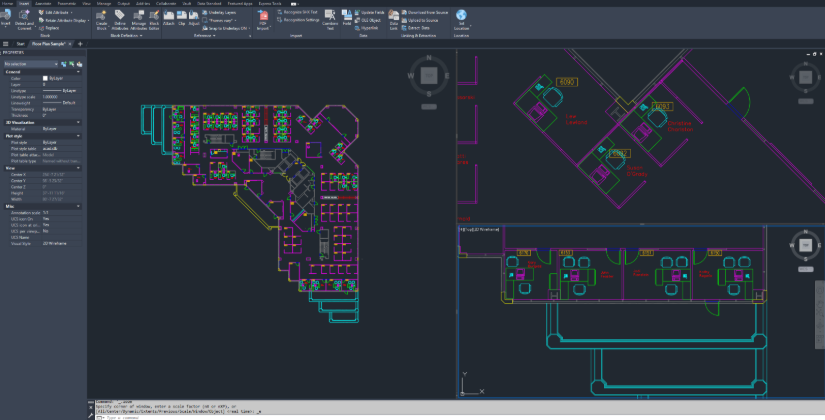Viewport: 825px width, 420px height.
Task: Add a new drawing tab
Action: coord(80,44)
